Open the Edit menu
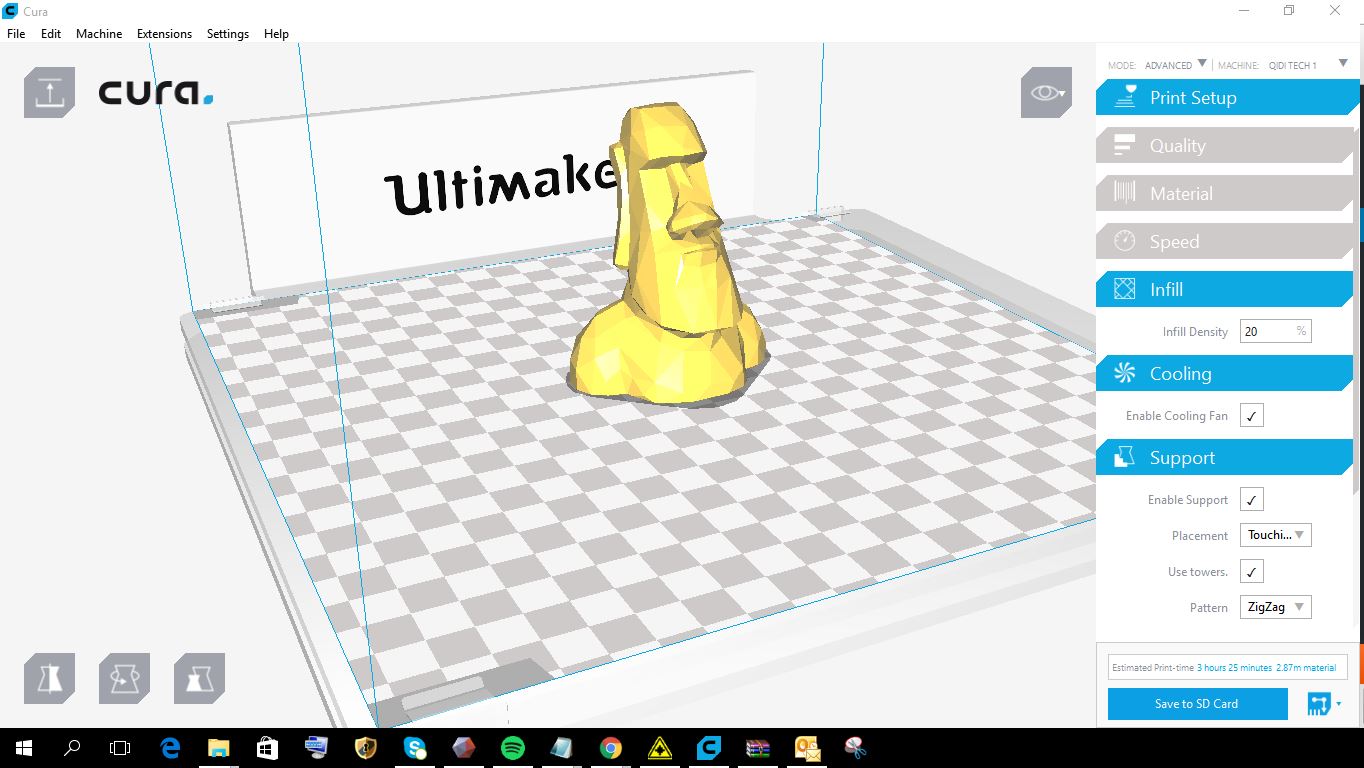 [51, 33]
